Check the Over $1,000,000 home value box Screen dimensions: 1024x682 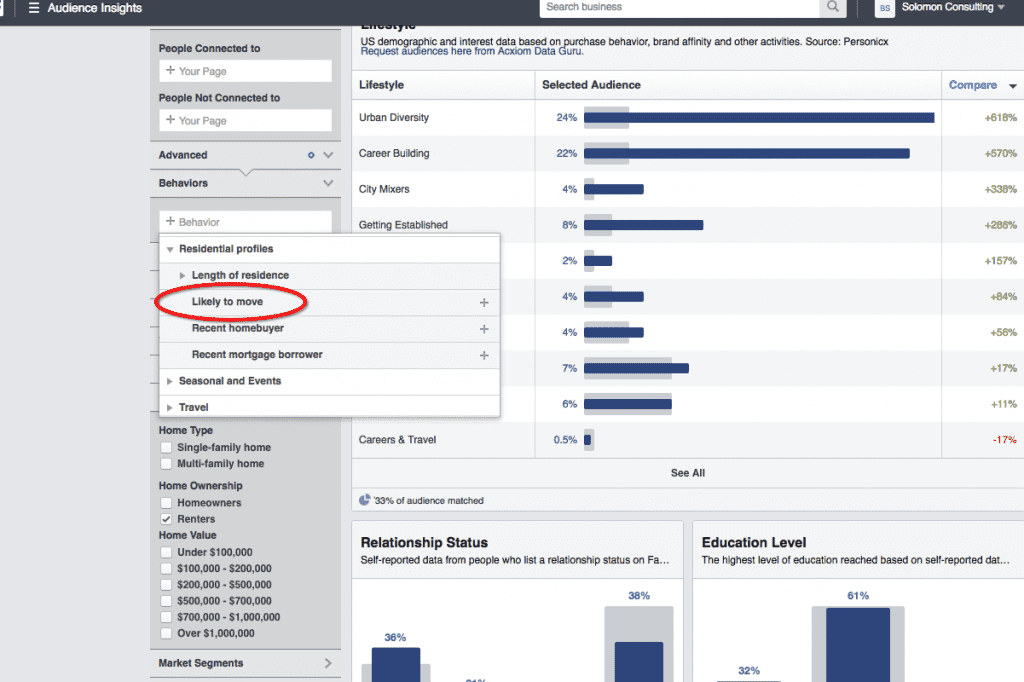click(166, 633)
